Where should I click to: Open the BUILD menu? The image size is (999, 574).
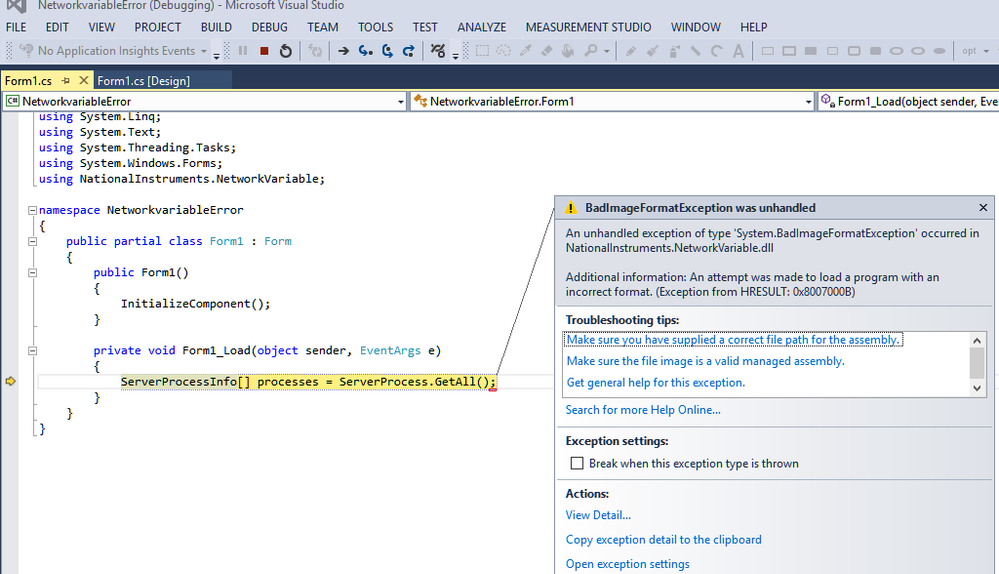(216, 27)
